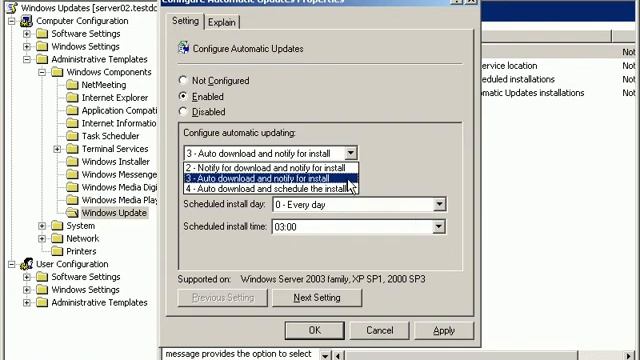Click the OK button
This screenshot has height=360, width=640.
[315, 330]
